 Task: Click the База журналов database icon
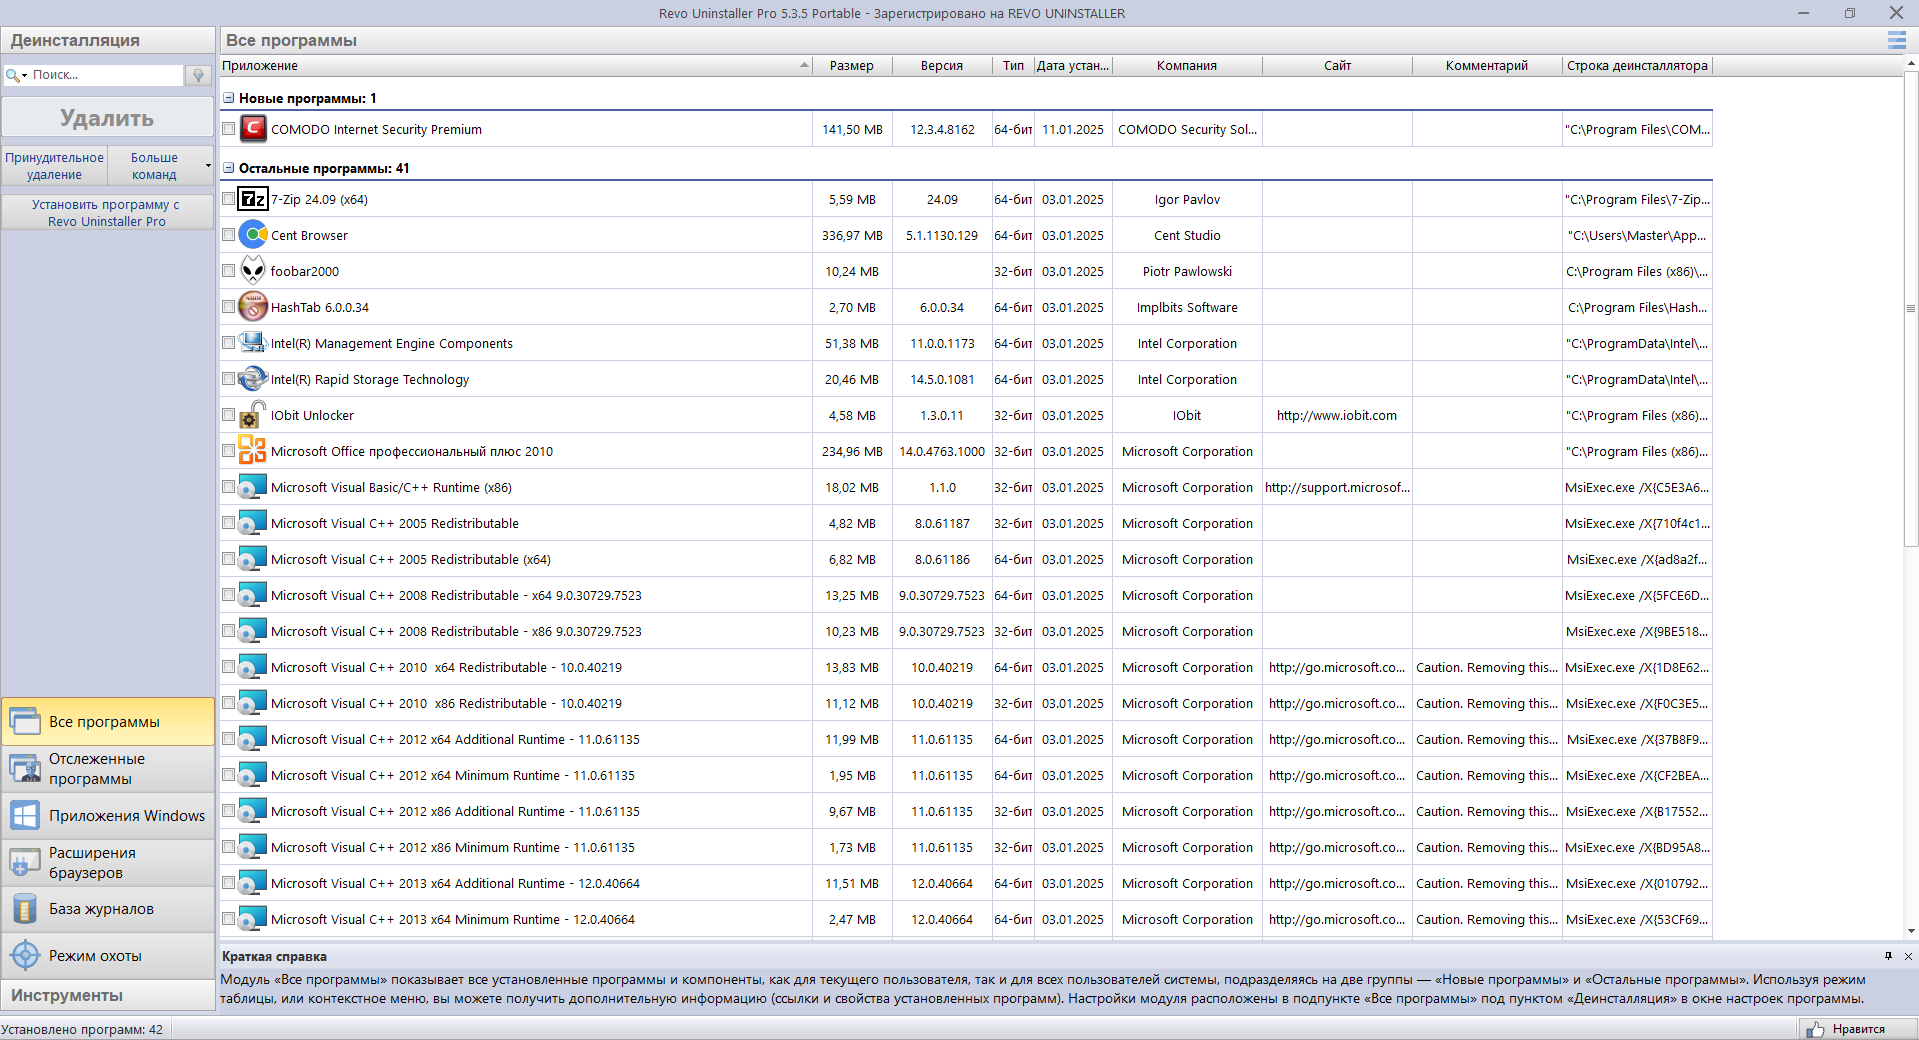(x=25, y=909)
